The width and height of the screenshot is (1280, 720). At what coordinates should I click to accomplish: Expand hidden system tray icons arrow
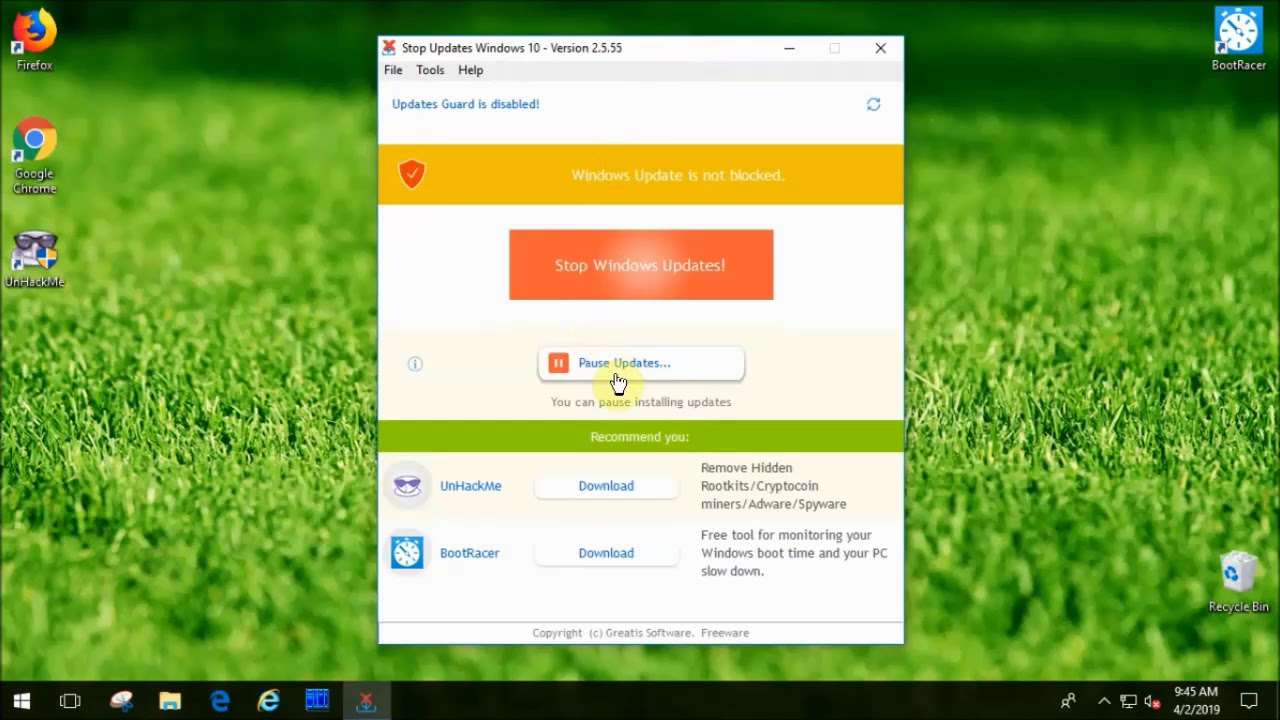coord(1104,701)
